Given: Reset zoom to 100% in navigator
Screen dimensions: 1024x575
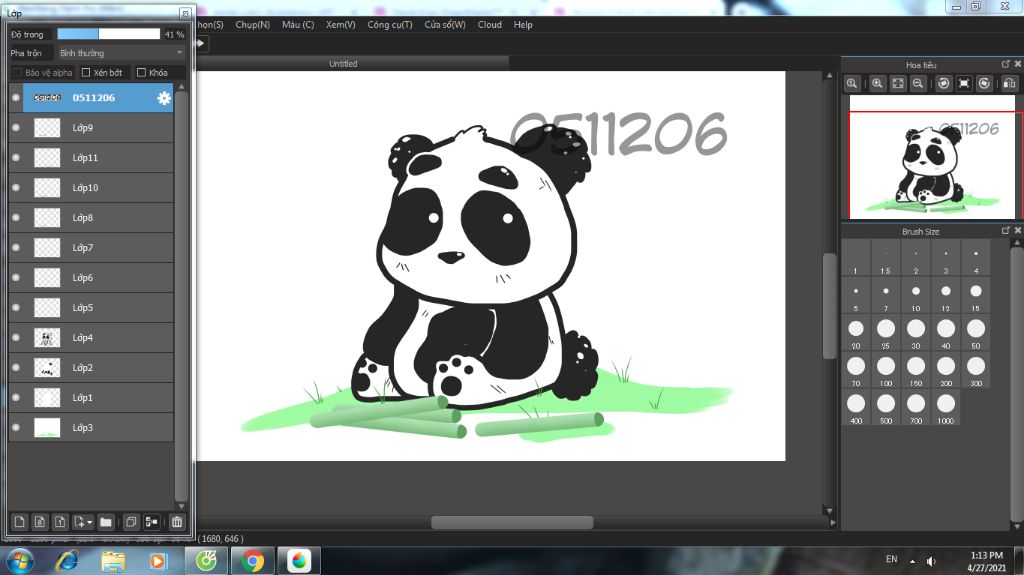Looking at the screenshot, I should (x=852, y=84).
